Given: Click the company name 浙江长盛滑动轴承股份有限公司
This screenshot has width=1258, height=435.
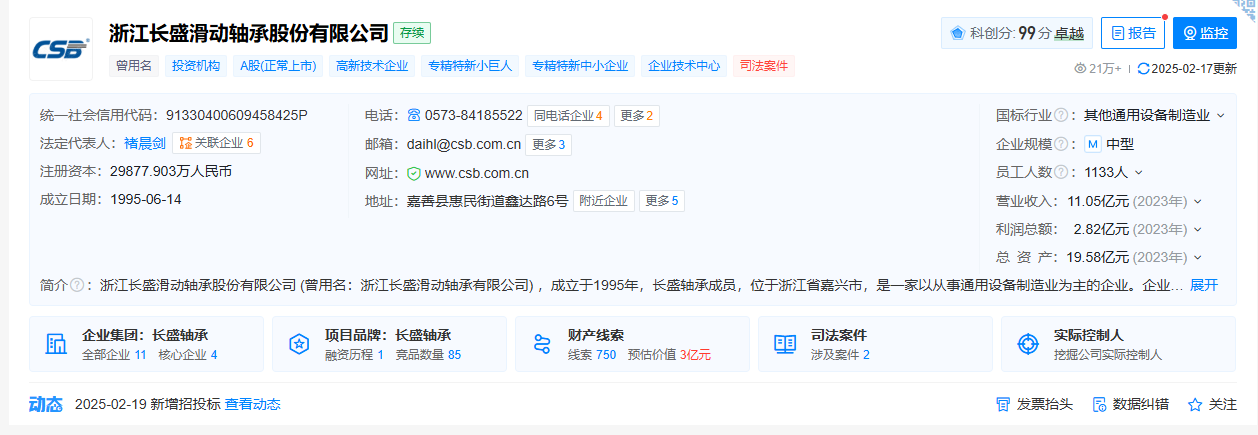Looking at the screenshot, I should (248, 33).
